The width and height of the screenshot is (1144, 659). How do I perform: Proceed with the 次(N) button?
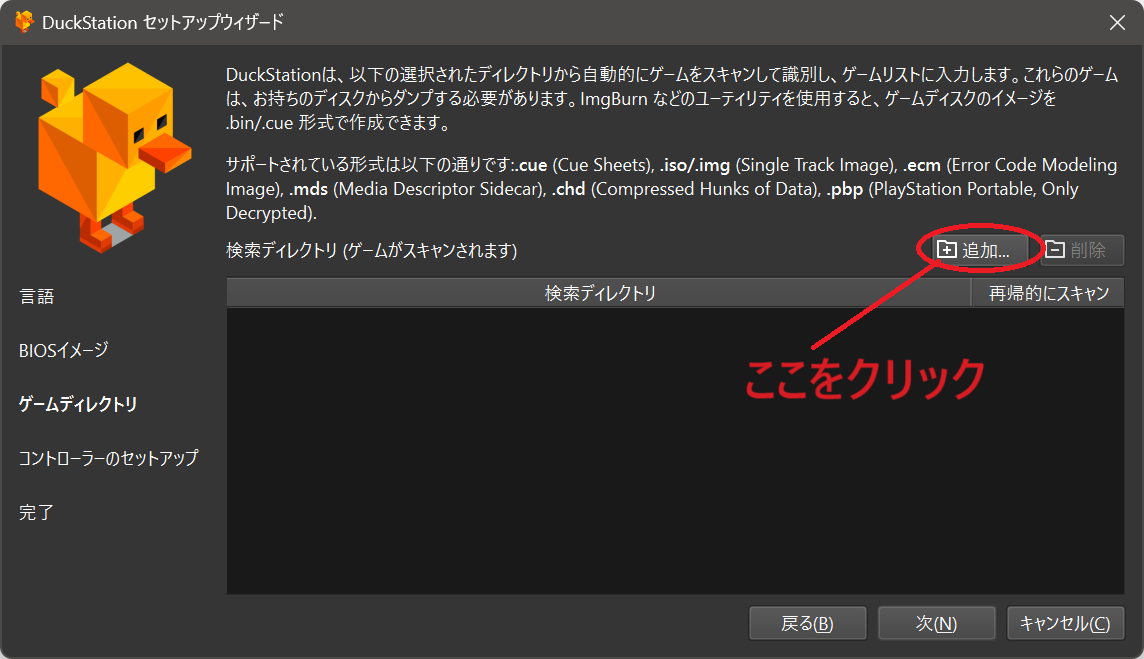(x=937, y=623)
